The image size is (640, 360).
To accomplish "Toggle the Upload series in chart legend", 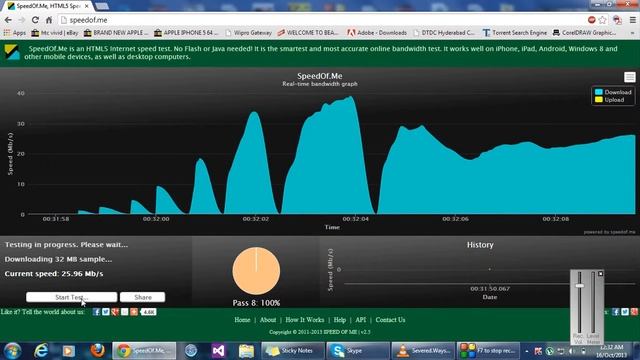I will pyautogui.click(x=609, y=100).
